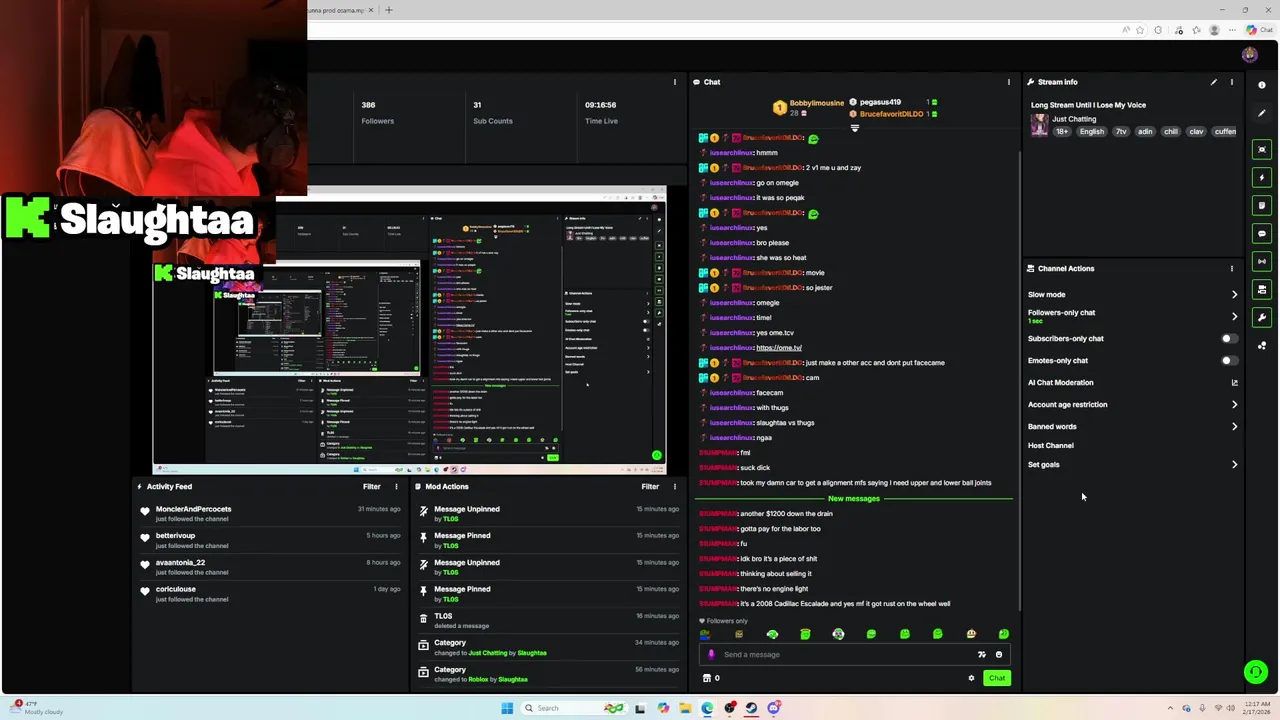Image resolution: width=1280 pixels, height=720 pixels.
Task: Select the broadcast signal icon in the right sidebar
Action: 1262,261
